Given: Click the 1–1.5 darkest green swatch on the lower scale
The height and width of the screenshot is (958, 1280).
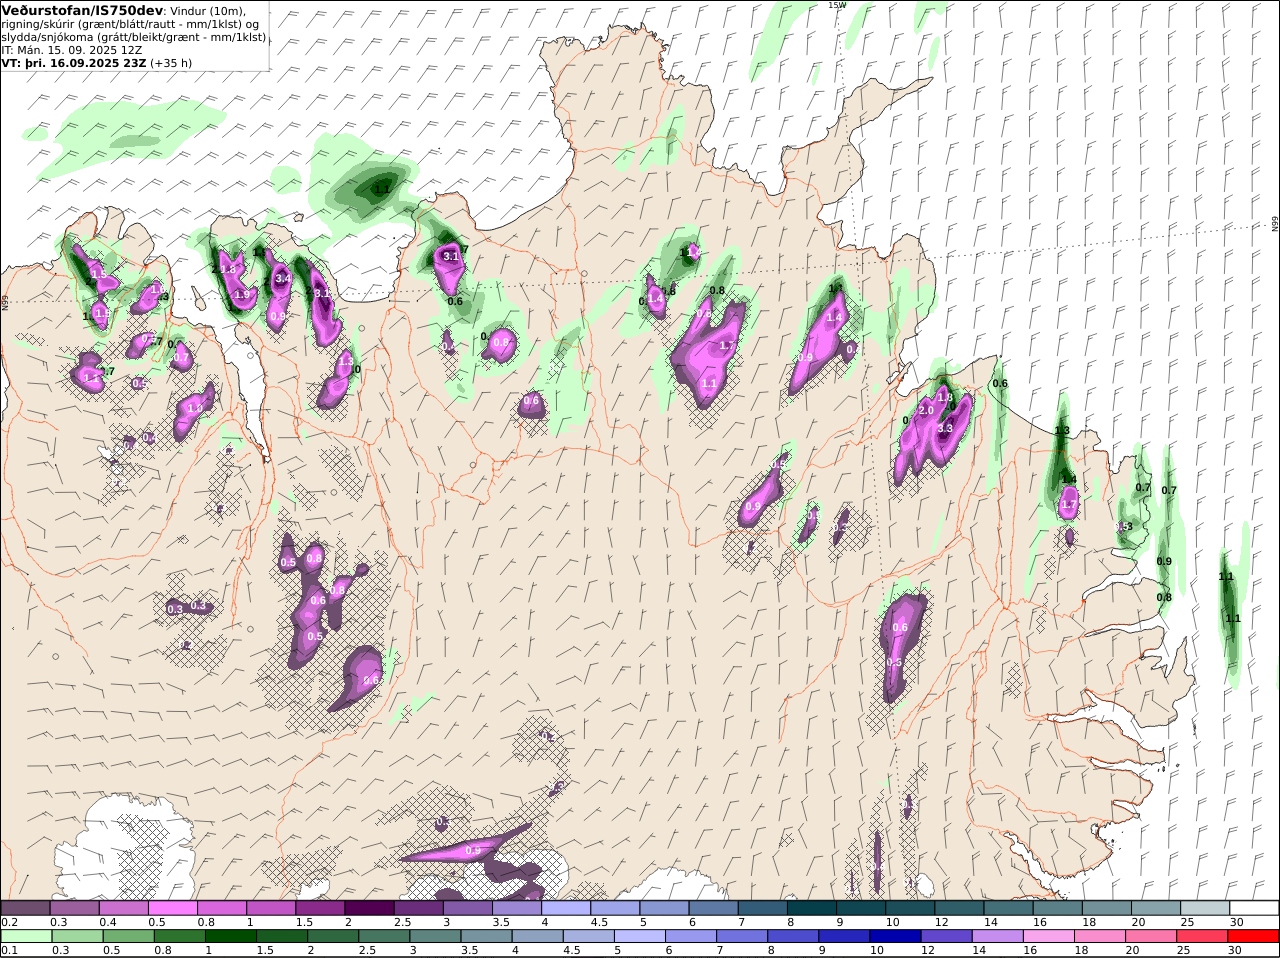Looking at the screenshot, I should (x=230, y=936).
